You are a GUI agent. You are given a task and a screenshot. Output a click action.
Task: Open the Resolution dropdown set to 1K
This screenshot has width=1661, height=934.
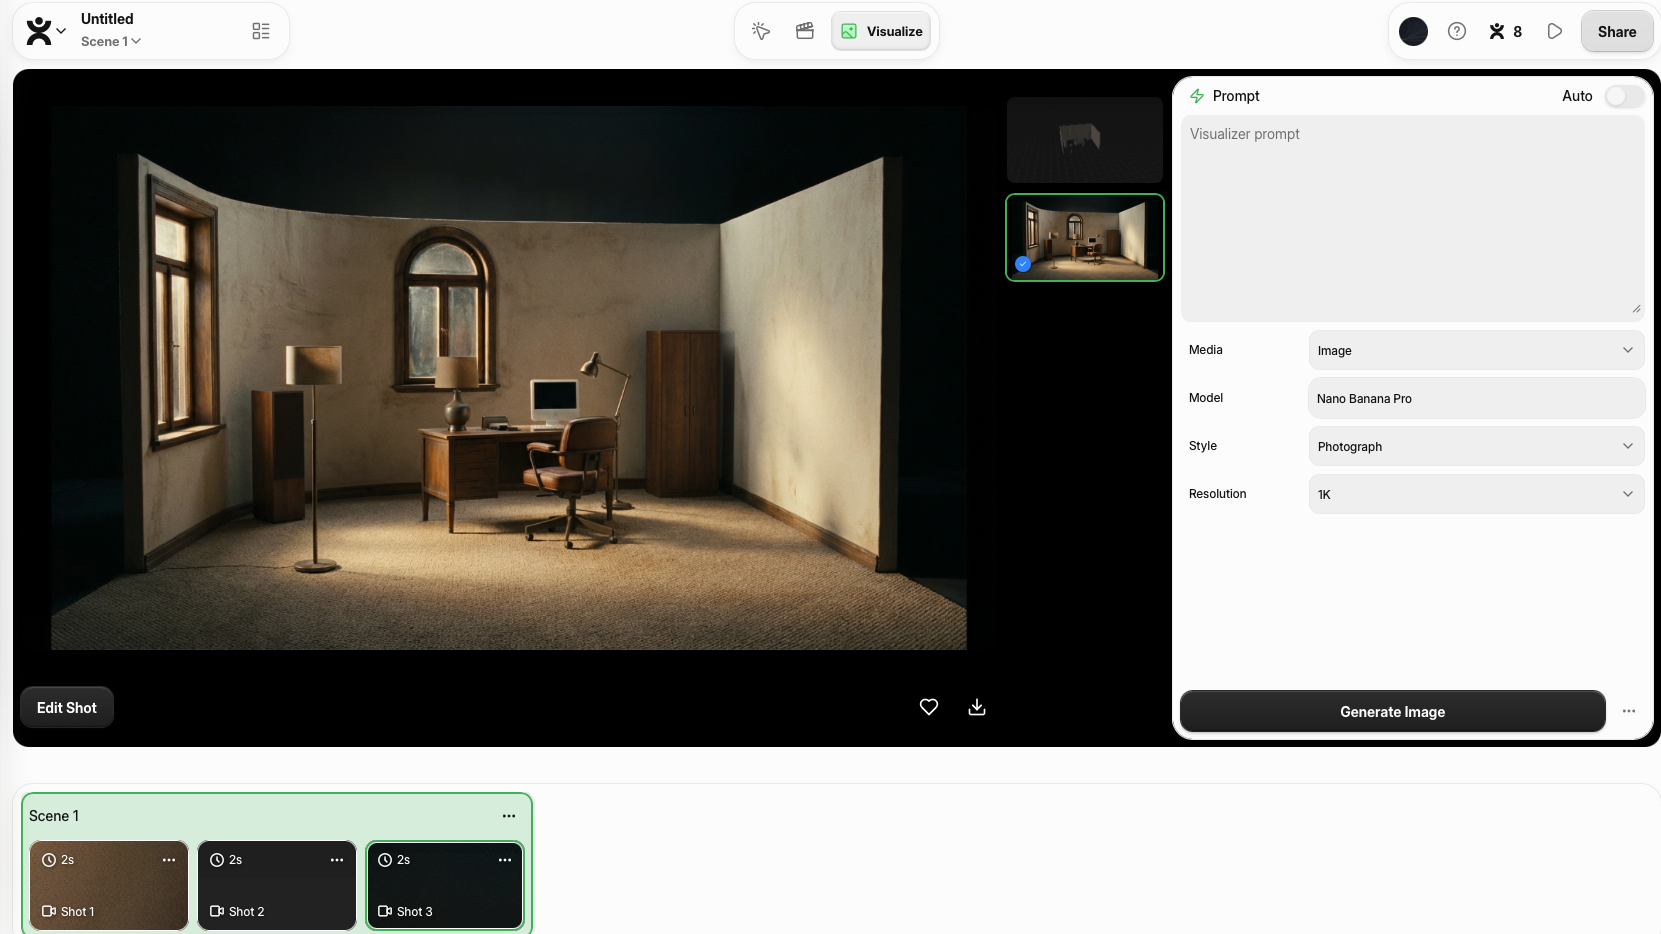click(1475, 494)
